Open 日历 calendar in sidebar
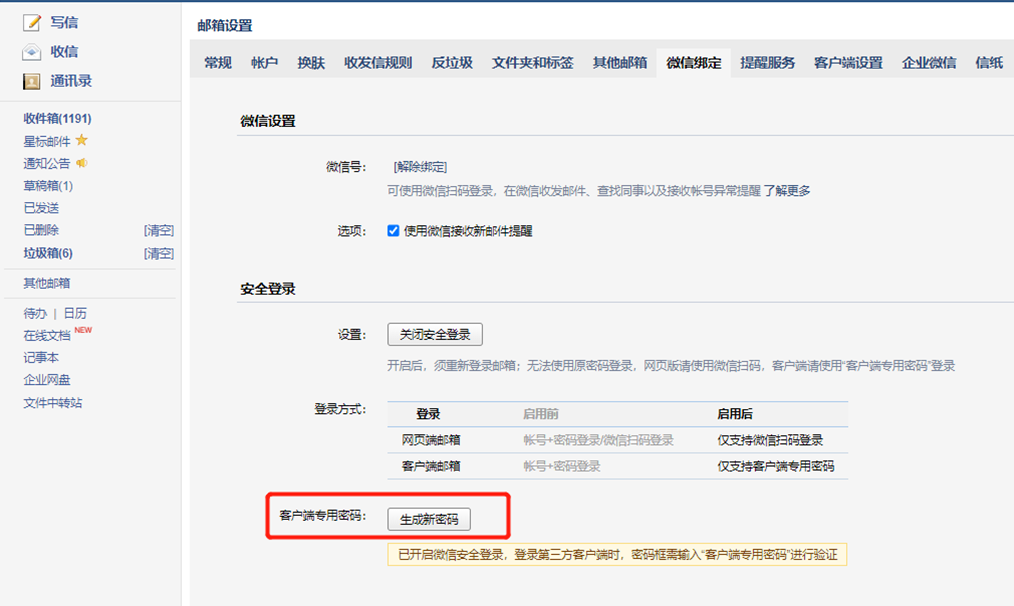This screenshot has height=606, width=1014. [75, 313]
